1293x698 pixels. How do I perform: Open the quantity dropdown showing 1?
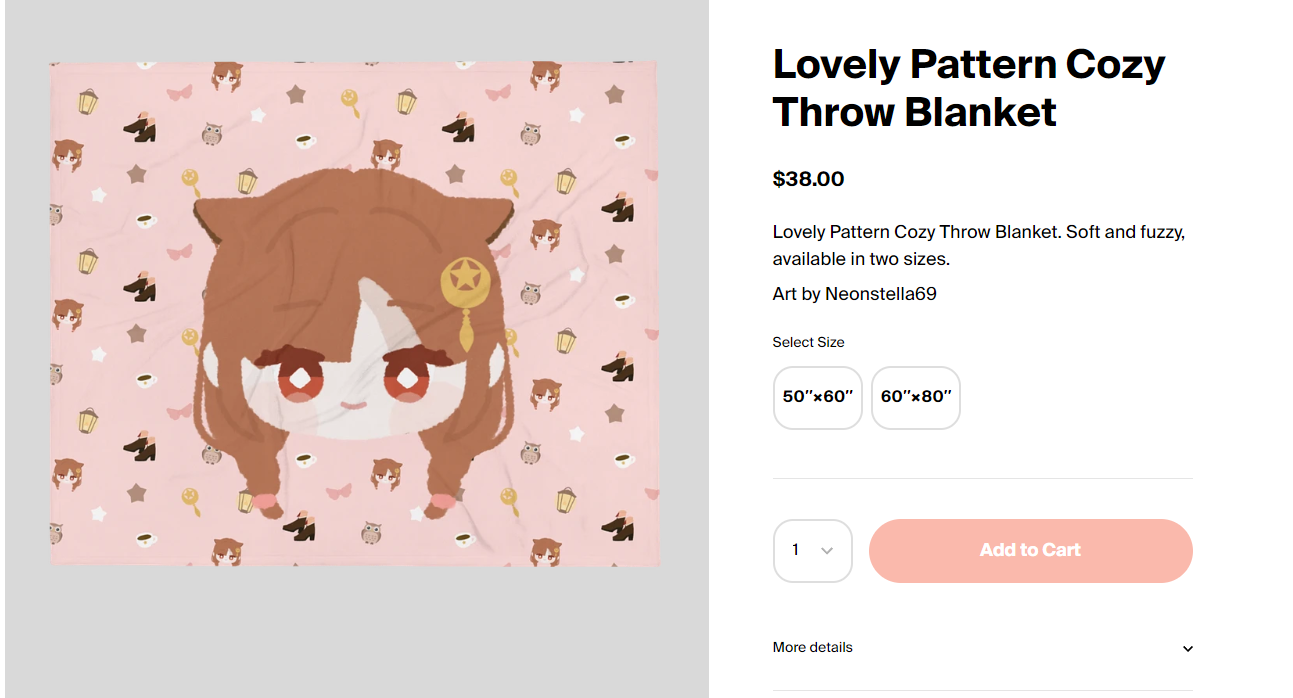click(x=812, y=550)
